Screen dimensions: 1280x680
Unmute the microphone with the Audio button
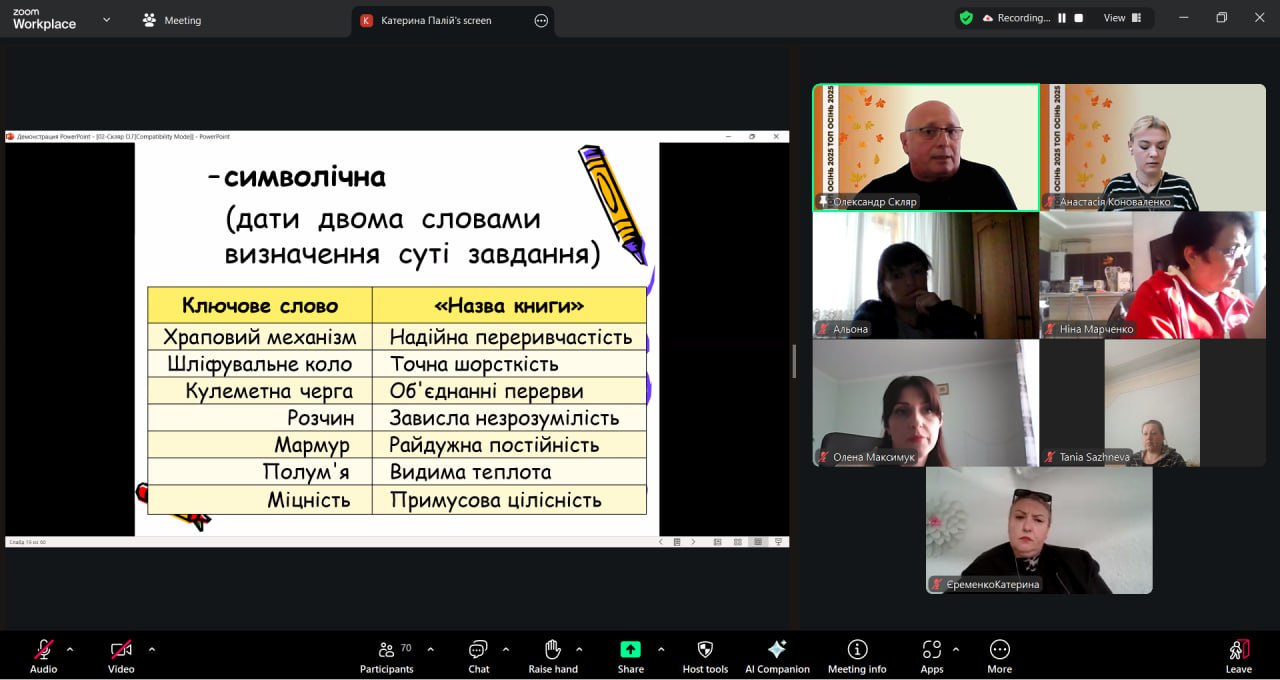pyautogui.click(x=43, y=656)
